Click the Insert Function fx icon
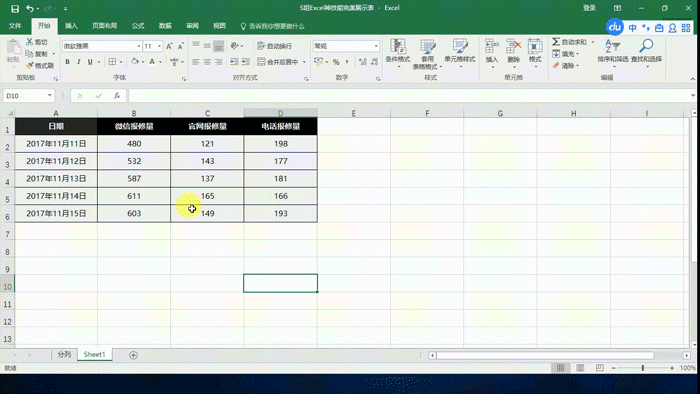The width and height of the screenshot is (700, 394). 117,95
